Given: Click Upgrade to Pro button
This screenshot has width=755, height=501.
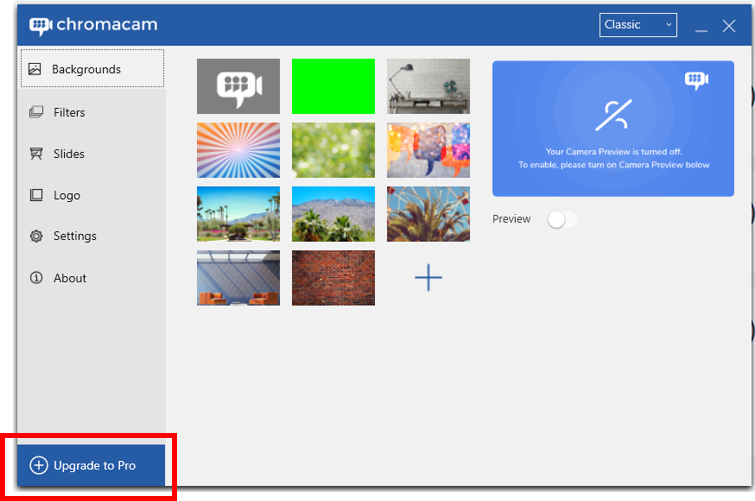Looking at the screenshot, I should click(91, 465).
